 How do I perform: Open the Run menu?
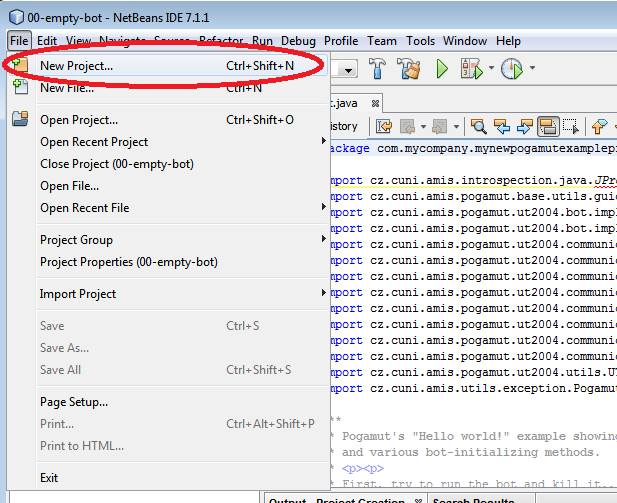262,41
